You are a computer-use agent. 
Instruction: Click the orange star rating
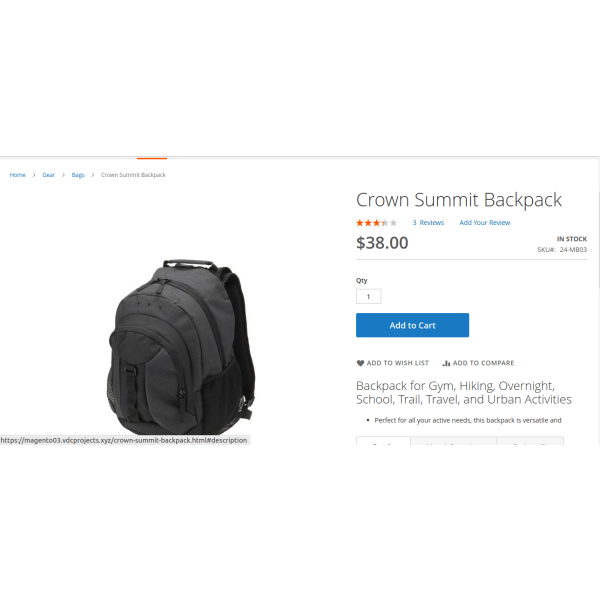tap(377, 223)
